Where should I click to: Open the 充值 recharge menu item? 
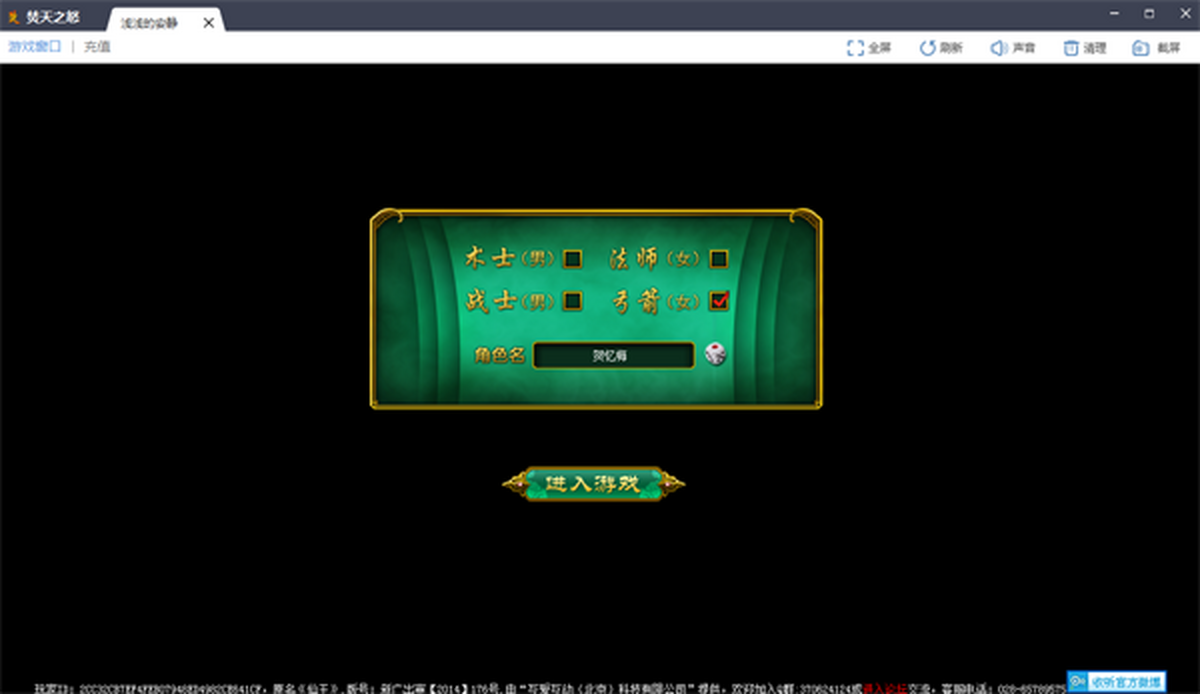(97, 47)
